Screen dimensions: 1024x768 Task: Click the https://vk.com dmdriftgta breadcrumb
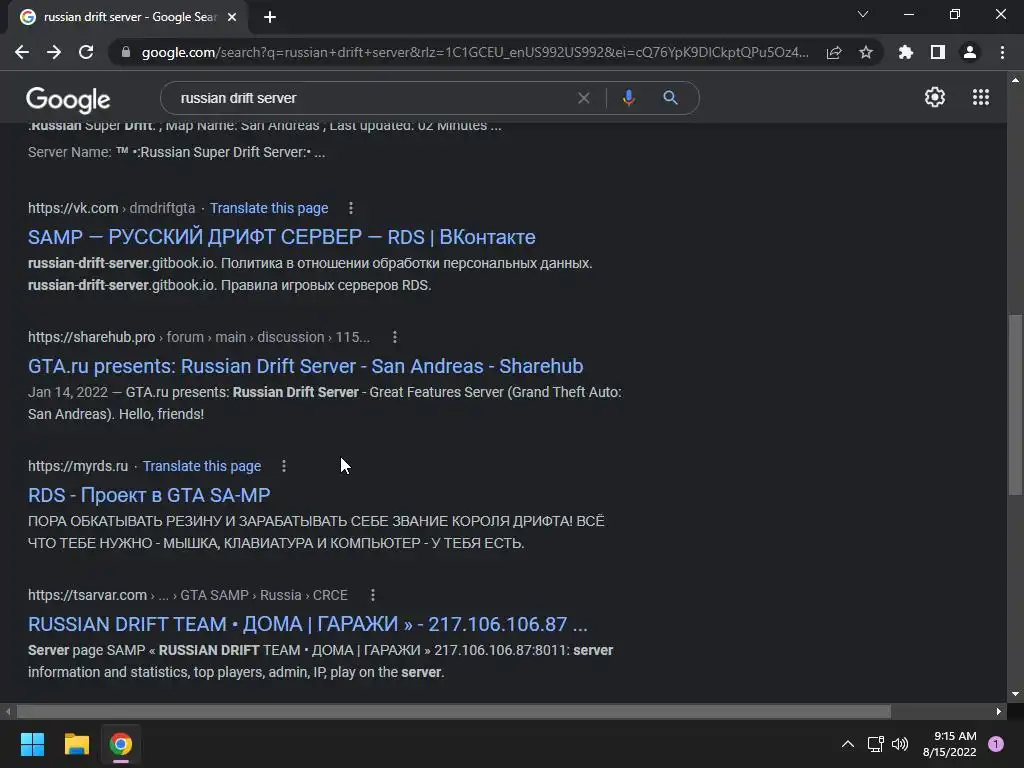[x=112, y=208]
